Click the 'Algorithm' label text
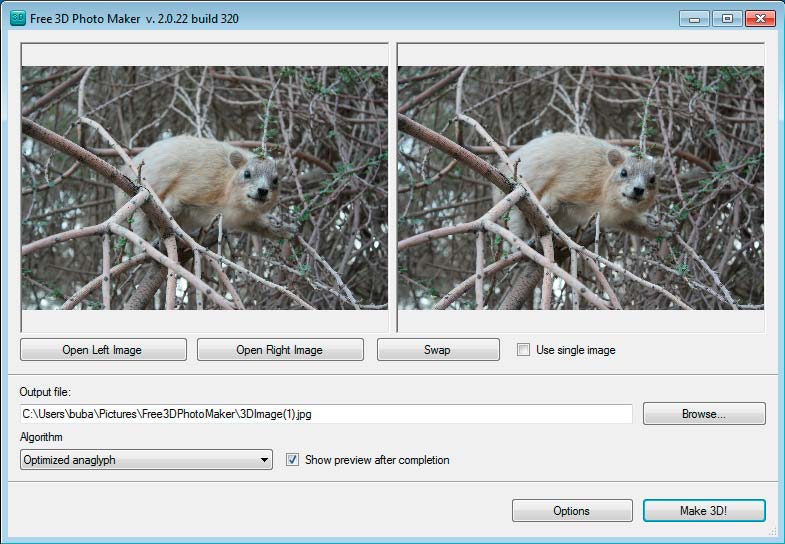 pos(41,437)
